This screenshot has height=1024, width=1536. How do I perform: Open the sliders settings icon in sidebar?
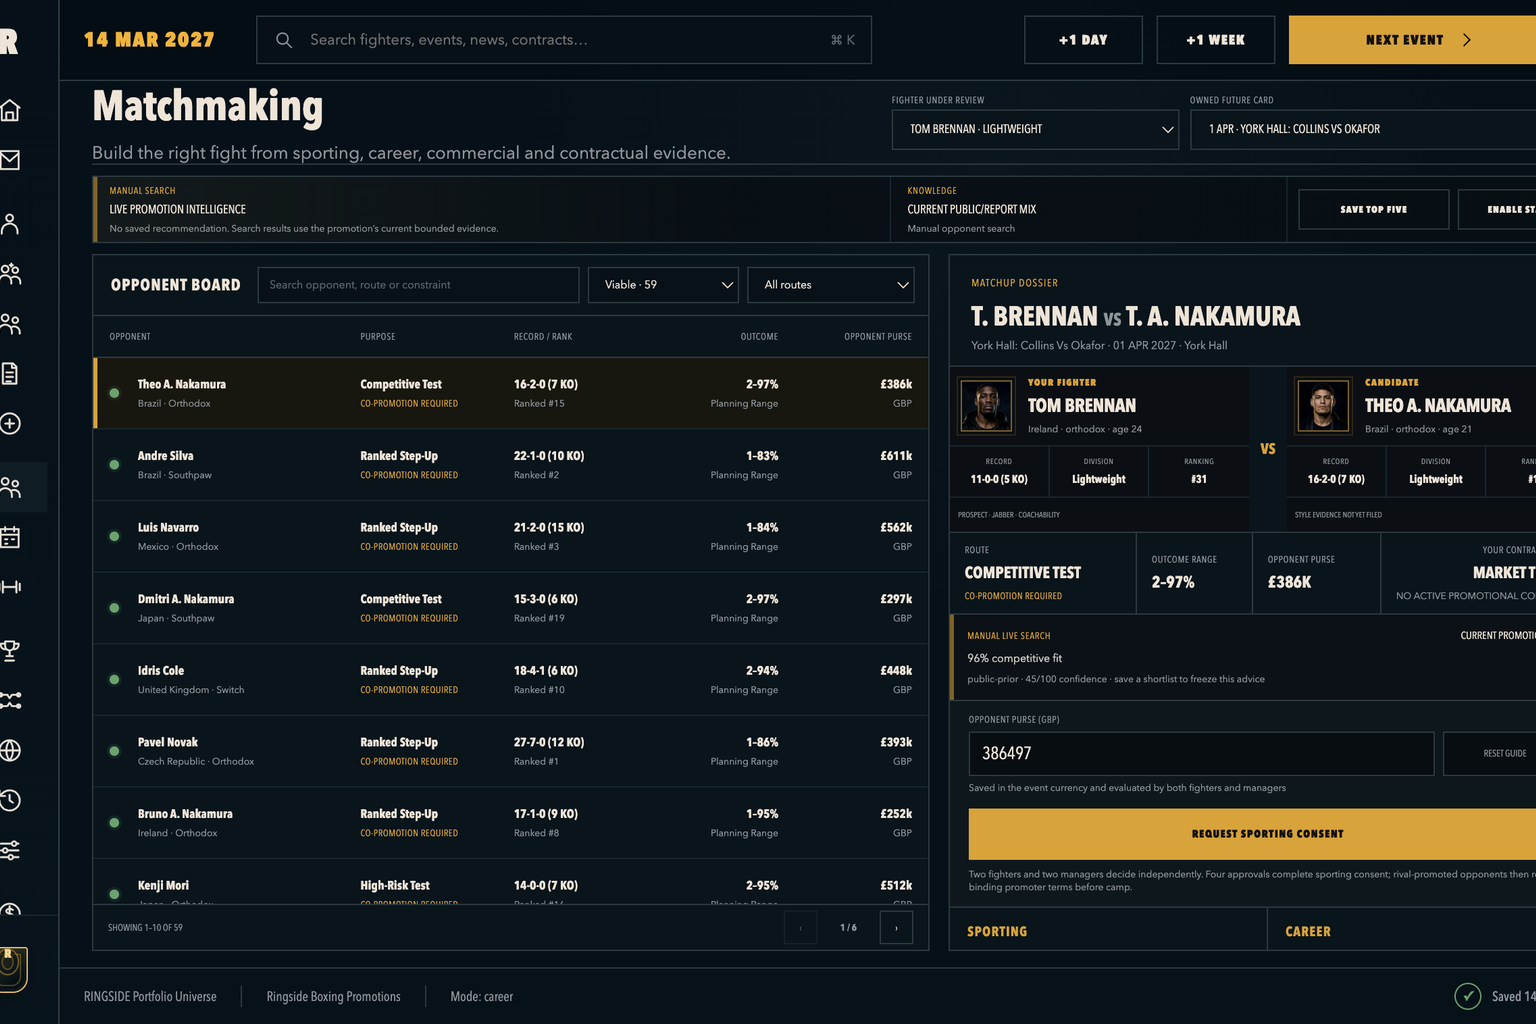pos(10,851)
